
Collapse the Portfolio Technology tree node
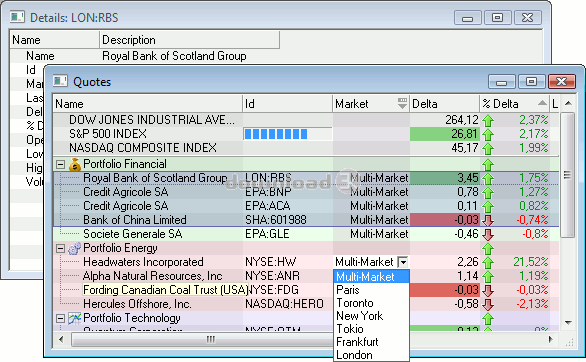(61, 318)
